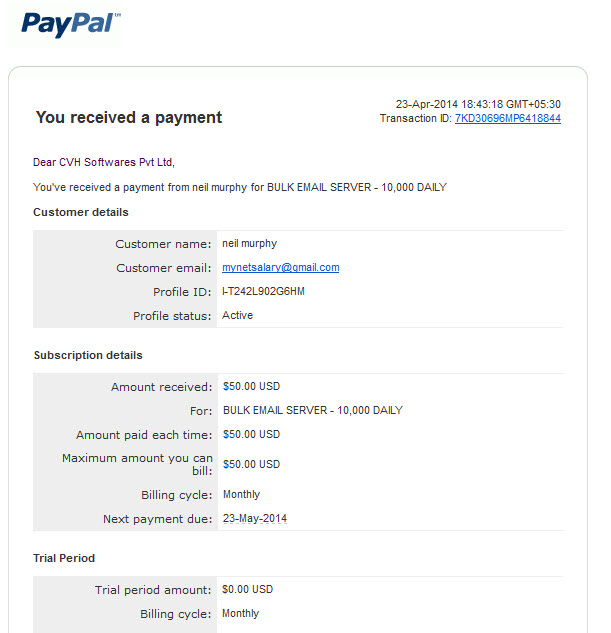Click the Active profile status text

[x=237, y=315]
